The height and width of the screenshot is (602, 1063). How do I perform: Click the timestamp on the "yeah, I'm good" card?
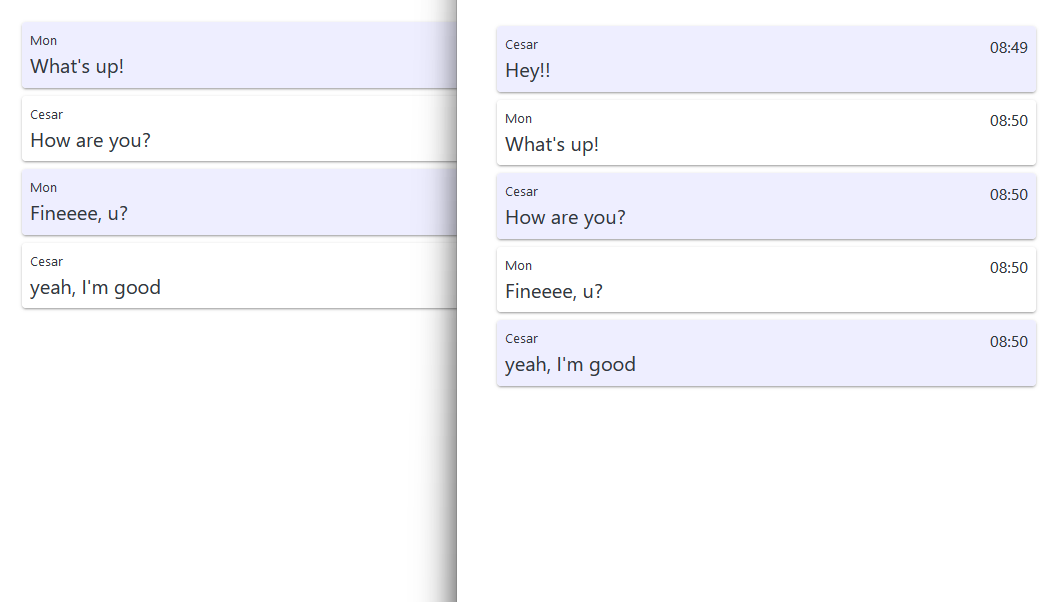pos(1008,341)
